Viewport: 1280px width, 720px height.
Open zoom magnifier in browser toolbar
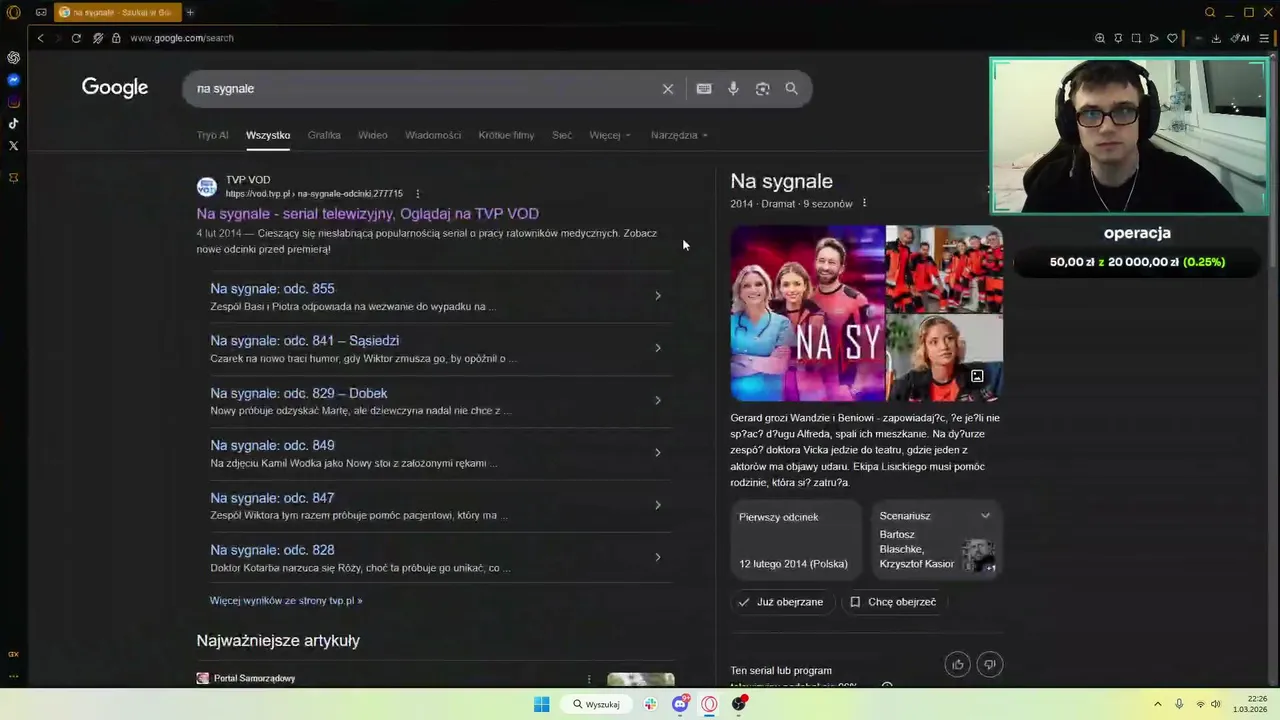[x=1100, y=38]
